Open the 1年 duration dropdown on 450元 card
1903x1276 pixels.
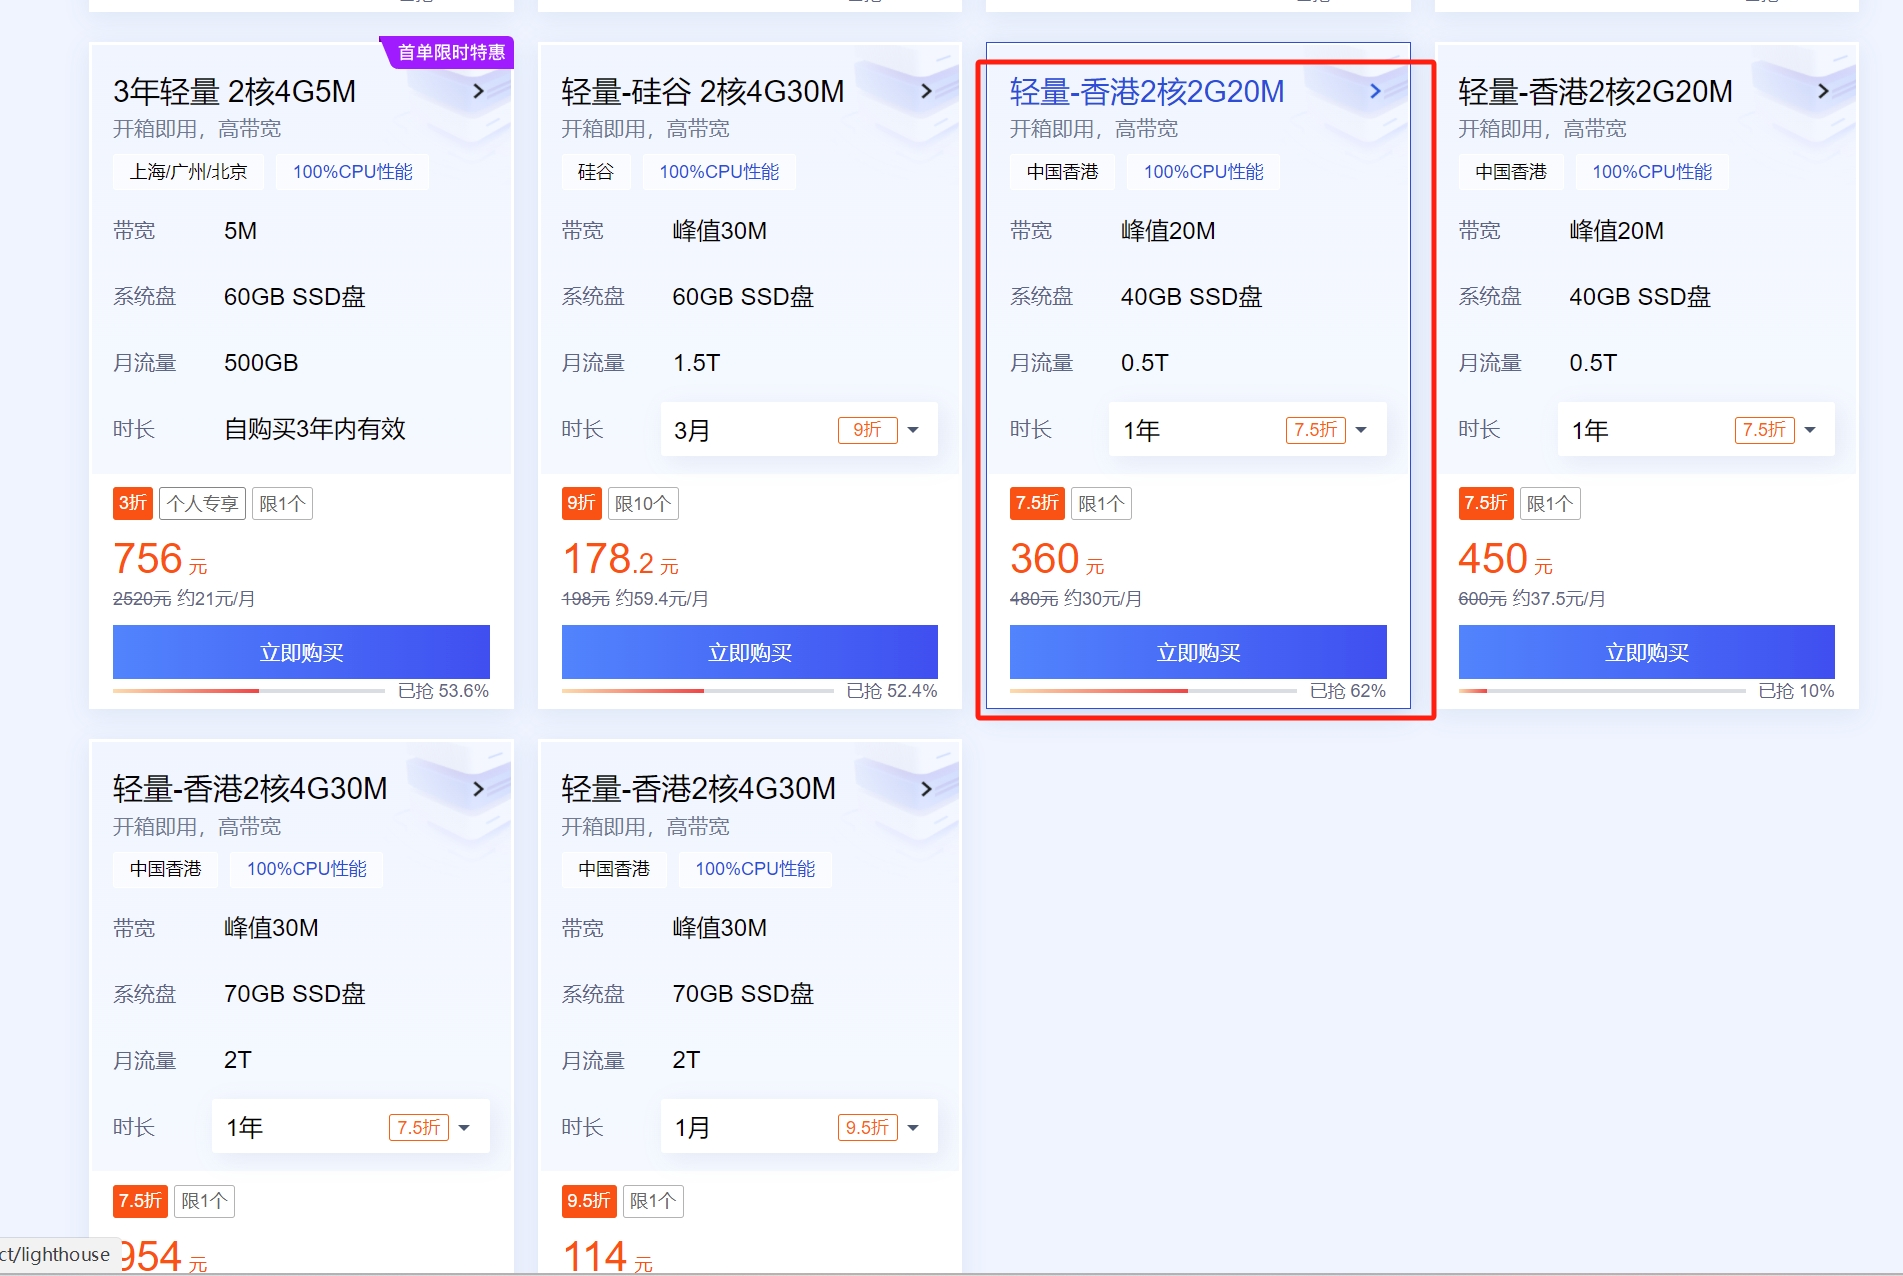pyautogui.click(x=1695, y=430)
